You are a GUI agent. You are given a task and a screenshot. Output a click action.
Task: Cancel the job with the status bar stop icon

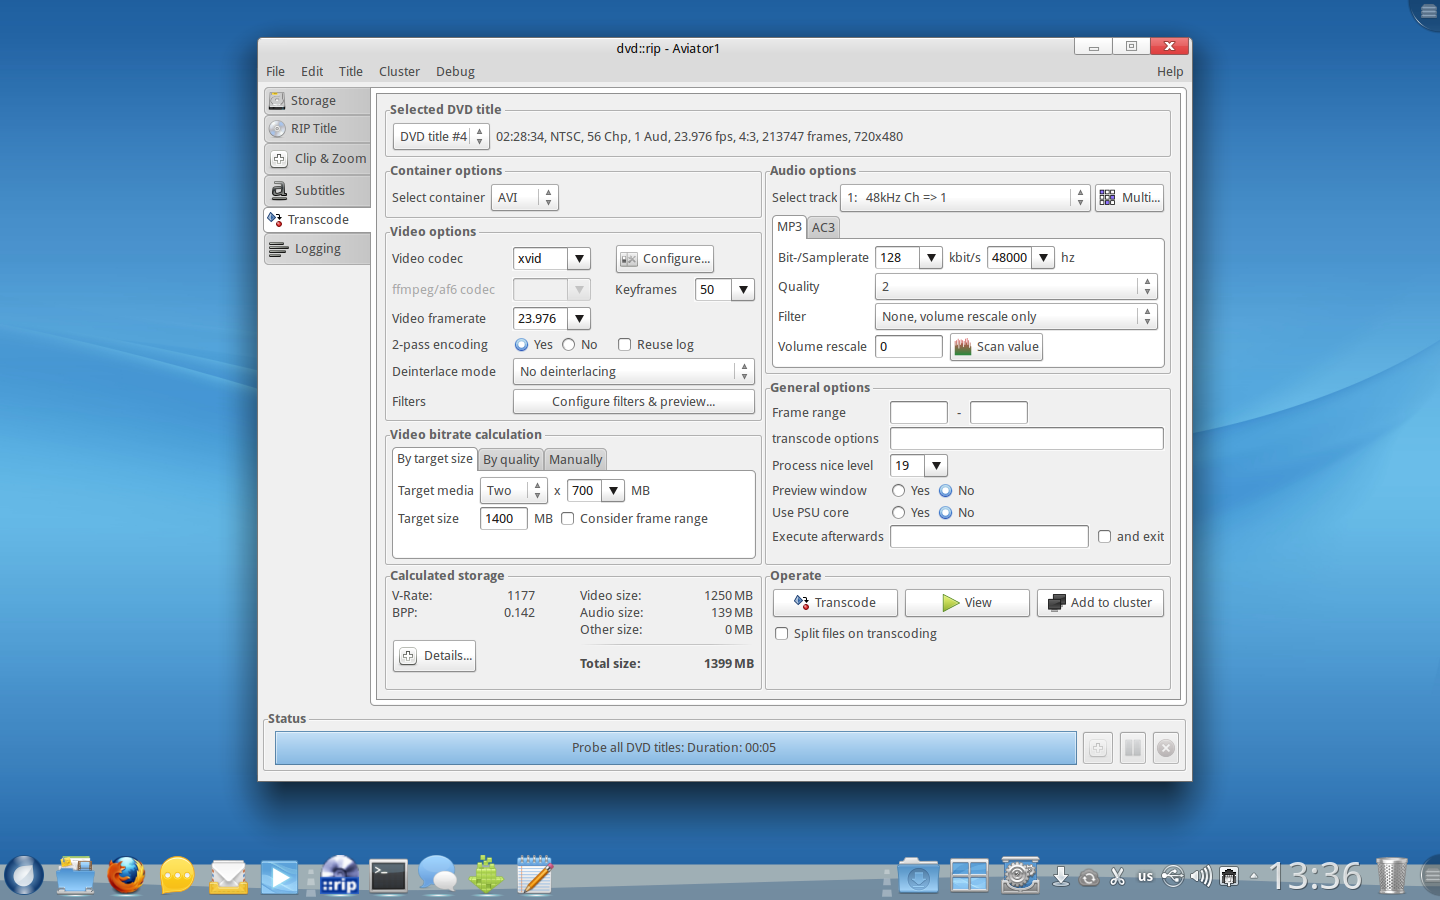click(1166, 748)
